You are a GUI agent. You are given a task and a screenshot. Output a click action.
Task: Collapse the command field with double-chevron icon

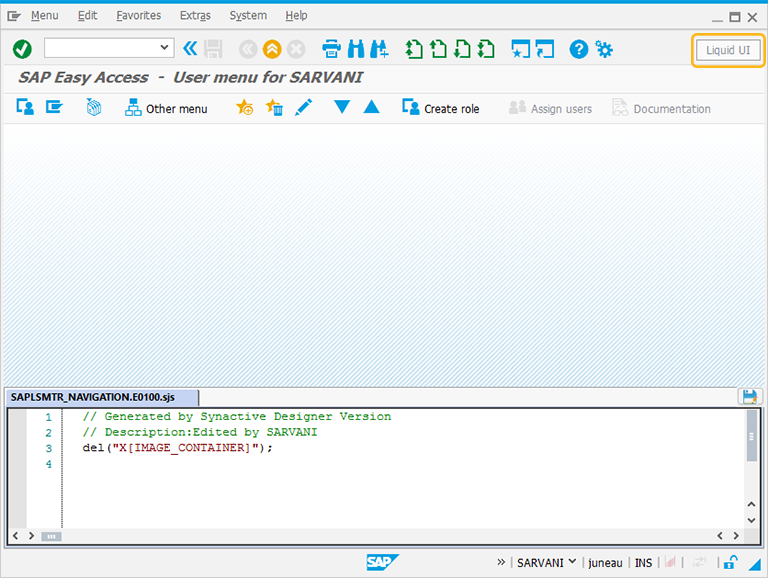(190, 48)
